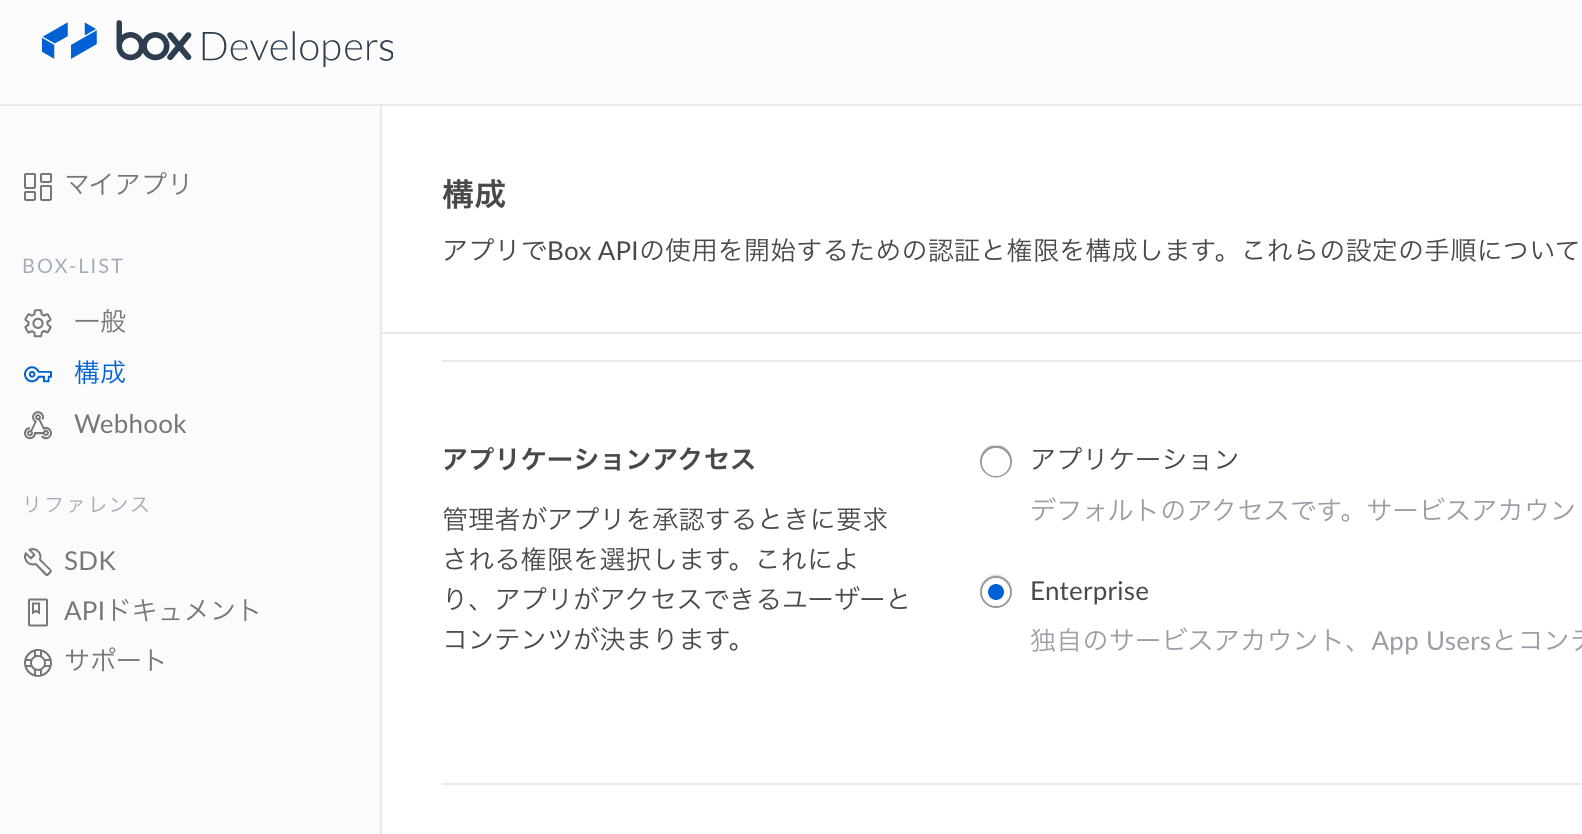Go to マイアプリ

click(x=128, y=184)
